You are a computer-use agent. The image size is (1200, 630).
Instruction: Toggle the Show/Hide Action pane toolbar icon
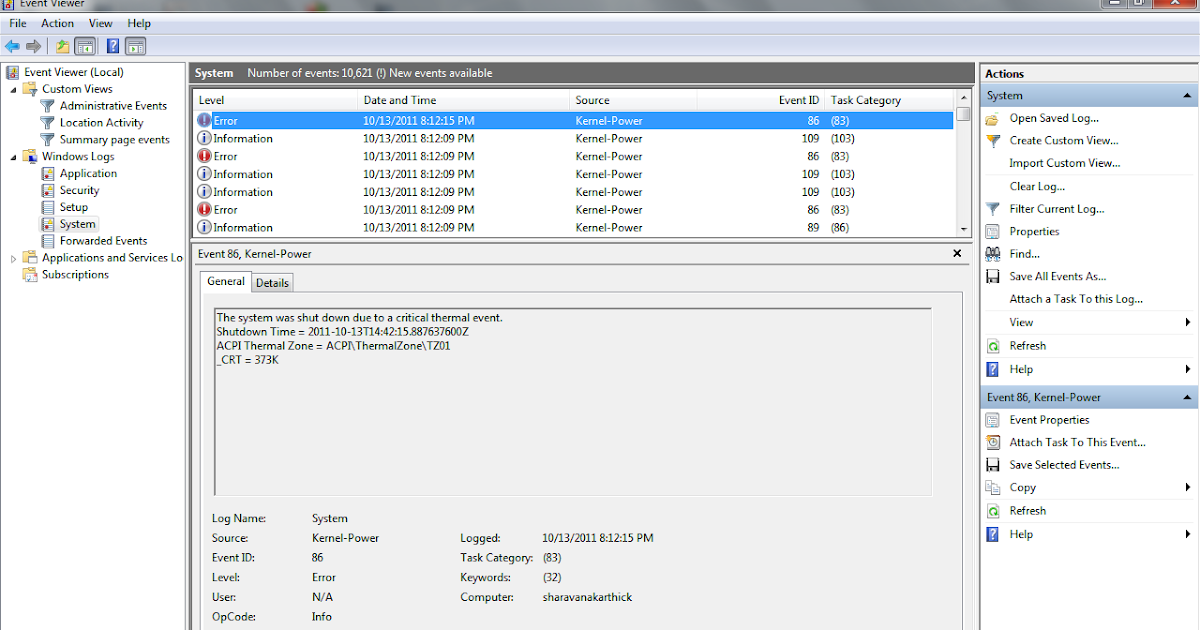(135, 45)
